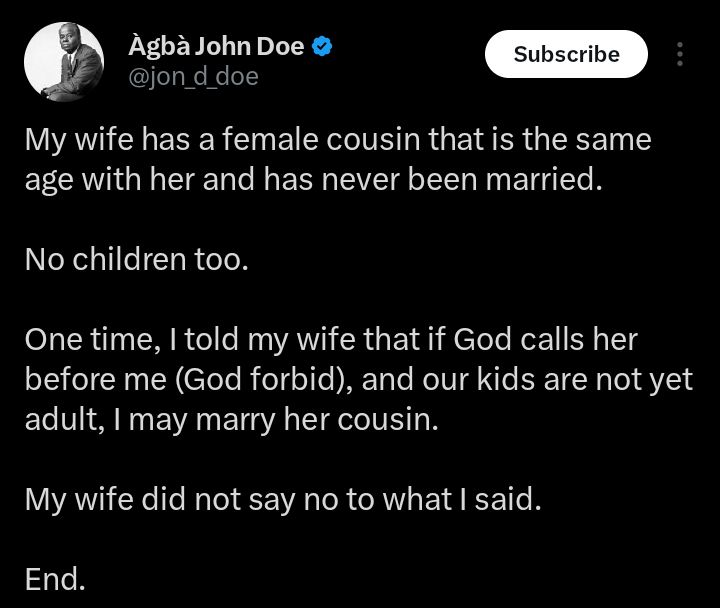Click the 'No children too.' line
720x608 pixels.
click(135, 260)
